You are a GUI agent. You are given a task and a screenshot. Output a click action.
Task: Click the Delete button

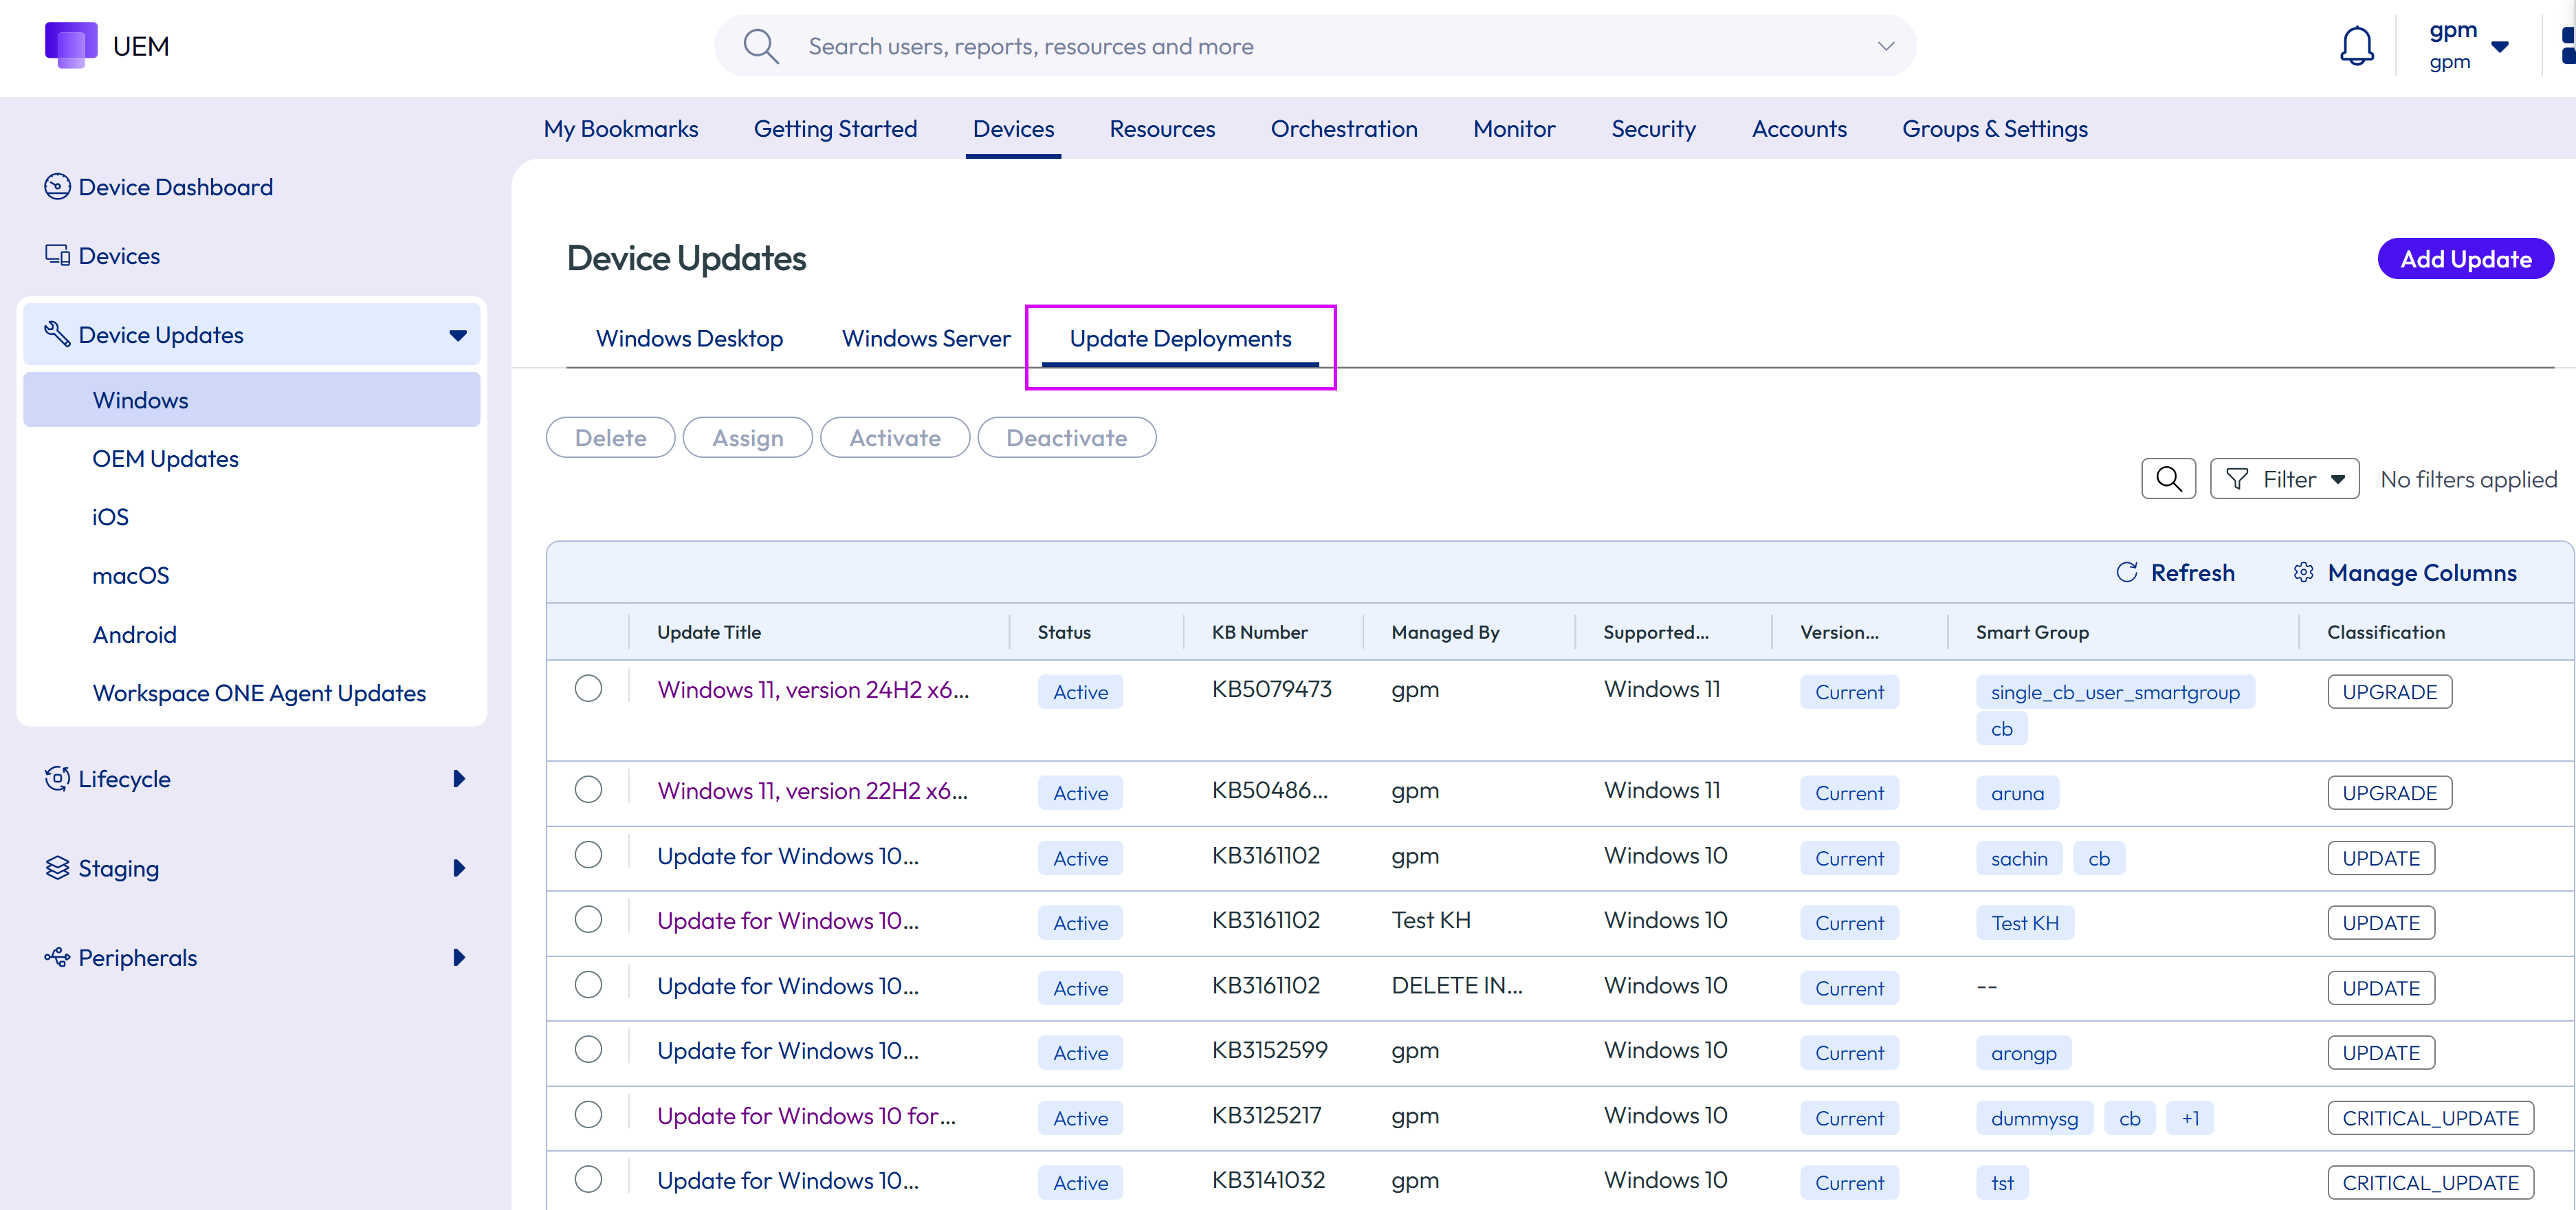tap(610, 438)
